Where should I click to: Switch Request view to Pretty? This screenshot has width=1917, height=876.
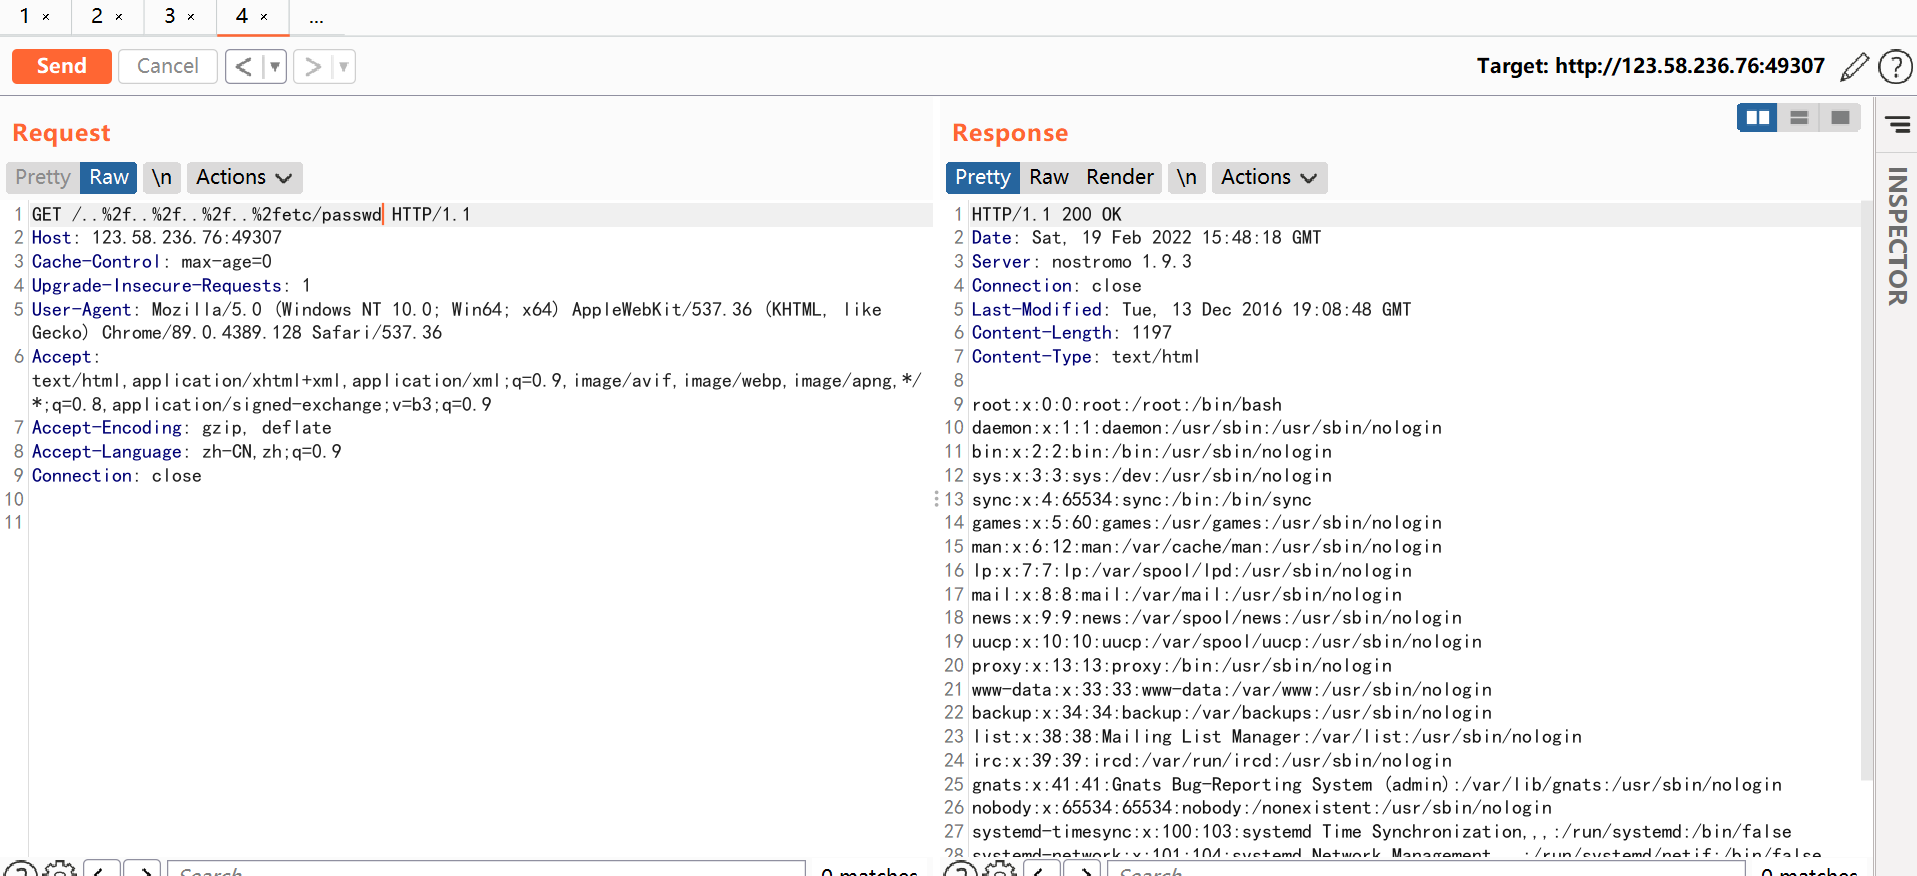point(43,177)
